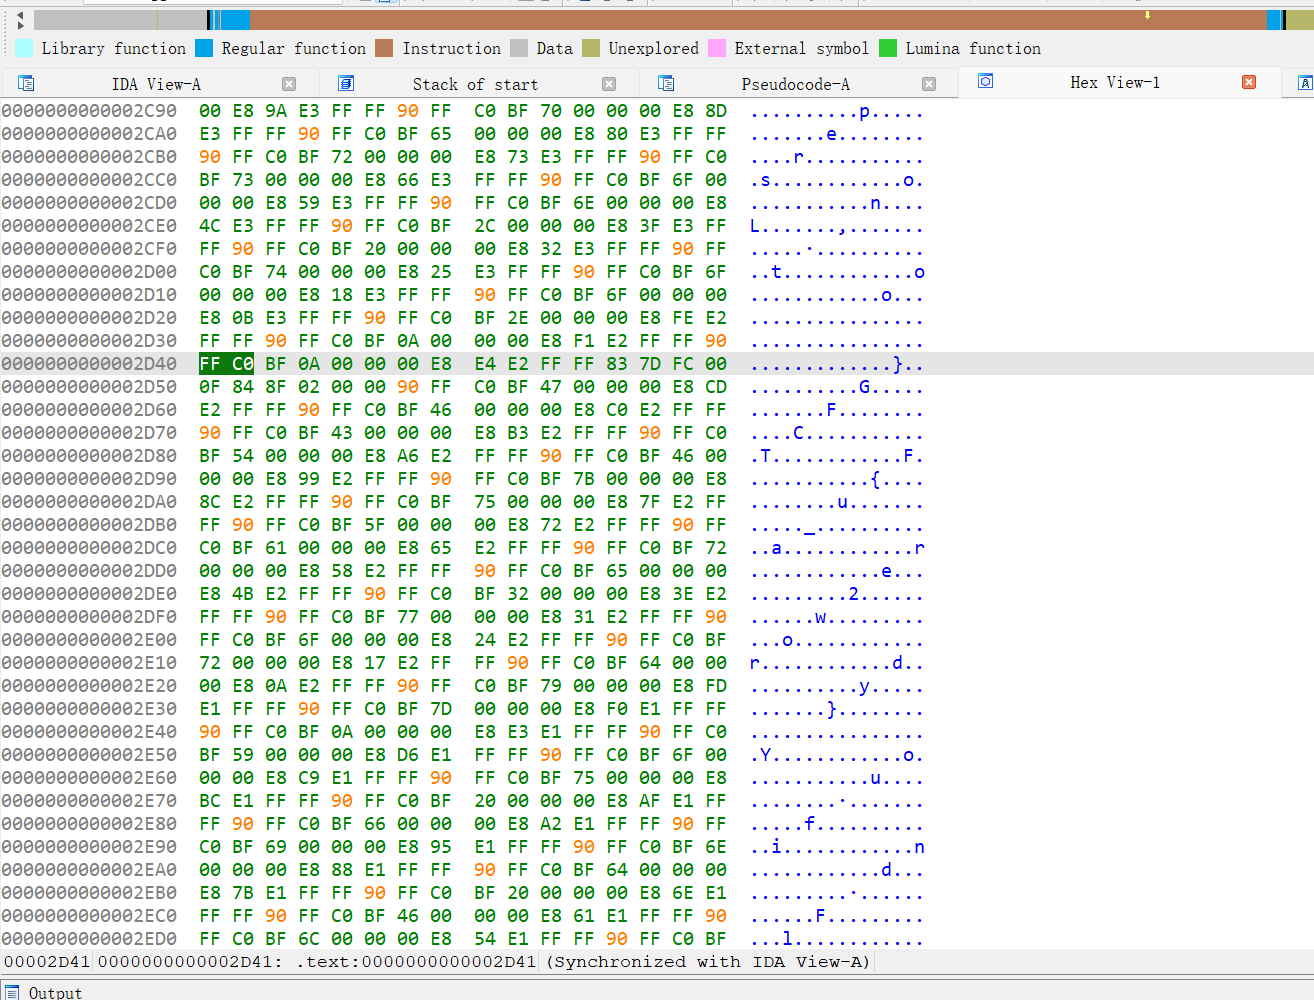This screenshot has height=1000, width=1314.
Task: Click the Stack of start tab icon
Action: 346,83
